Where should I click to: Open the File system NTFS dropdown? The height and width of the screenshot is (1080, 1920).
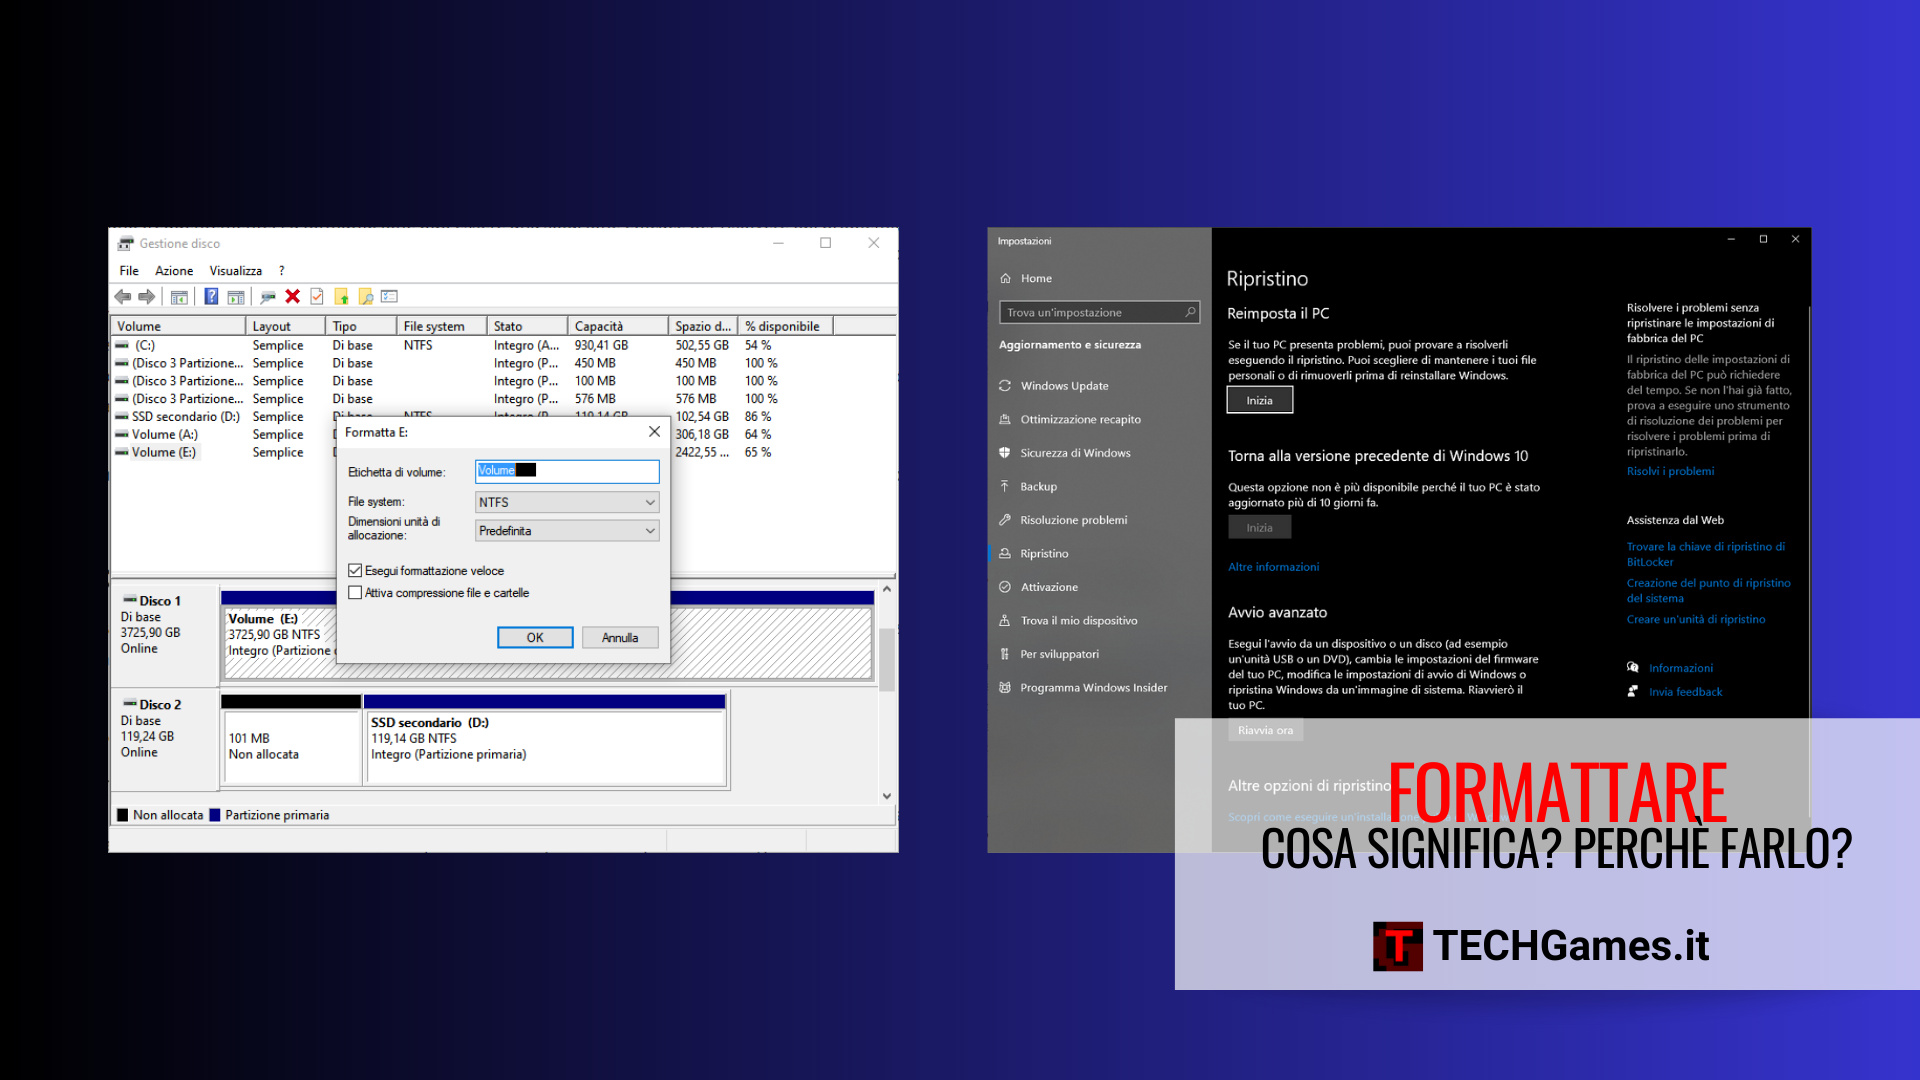pos(566,503)
